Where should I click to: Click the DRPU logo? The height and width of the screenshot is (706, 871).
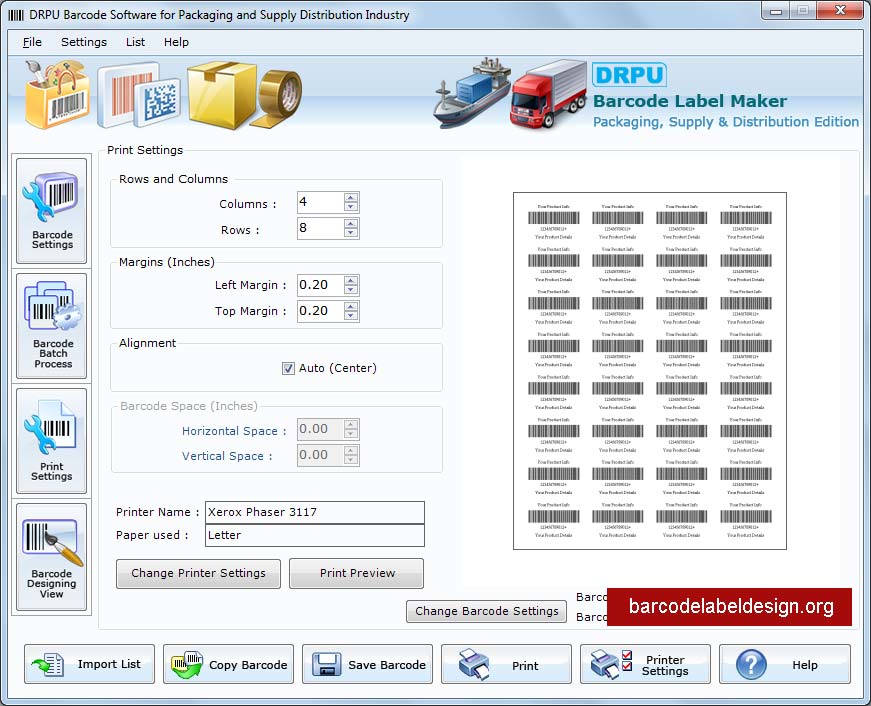point(629,75)
